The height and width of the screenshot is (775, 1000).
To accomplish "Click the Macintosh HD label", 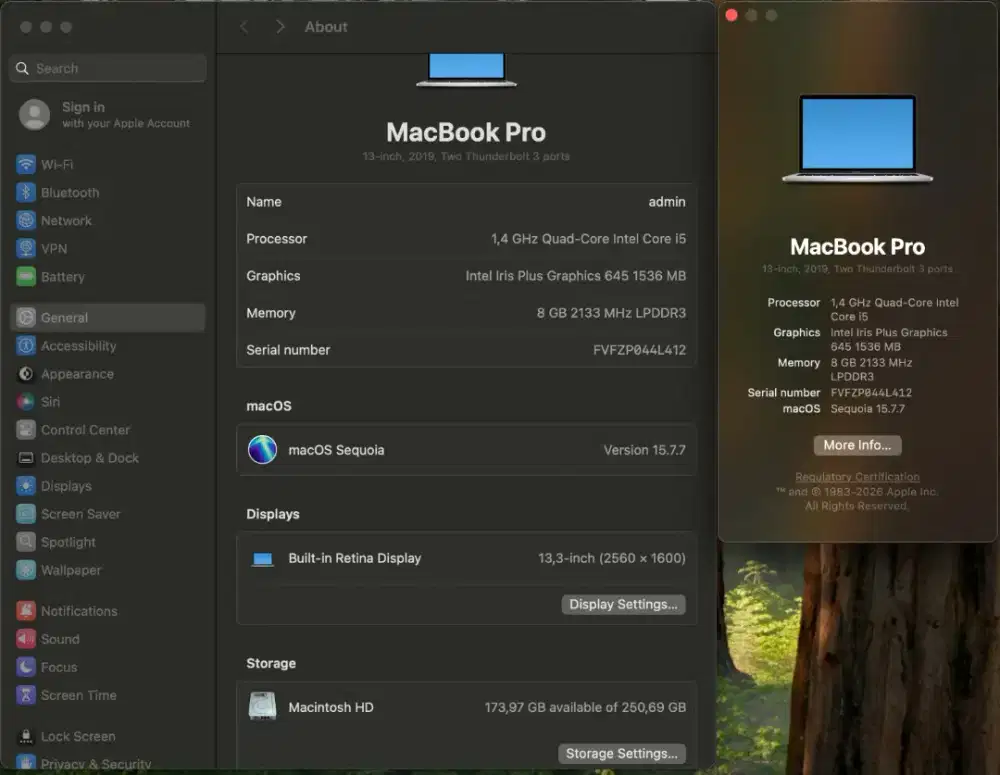I will point(330,707).
